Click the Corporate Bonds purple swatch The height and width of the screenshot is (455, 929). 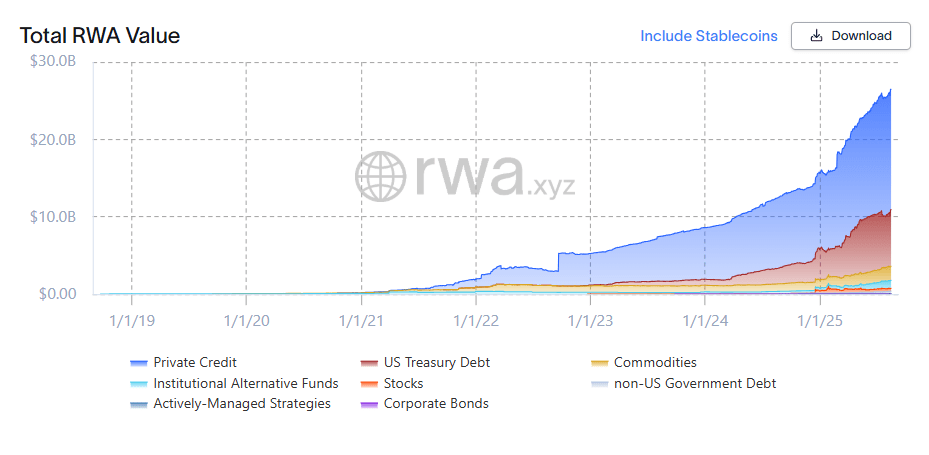369,405
